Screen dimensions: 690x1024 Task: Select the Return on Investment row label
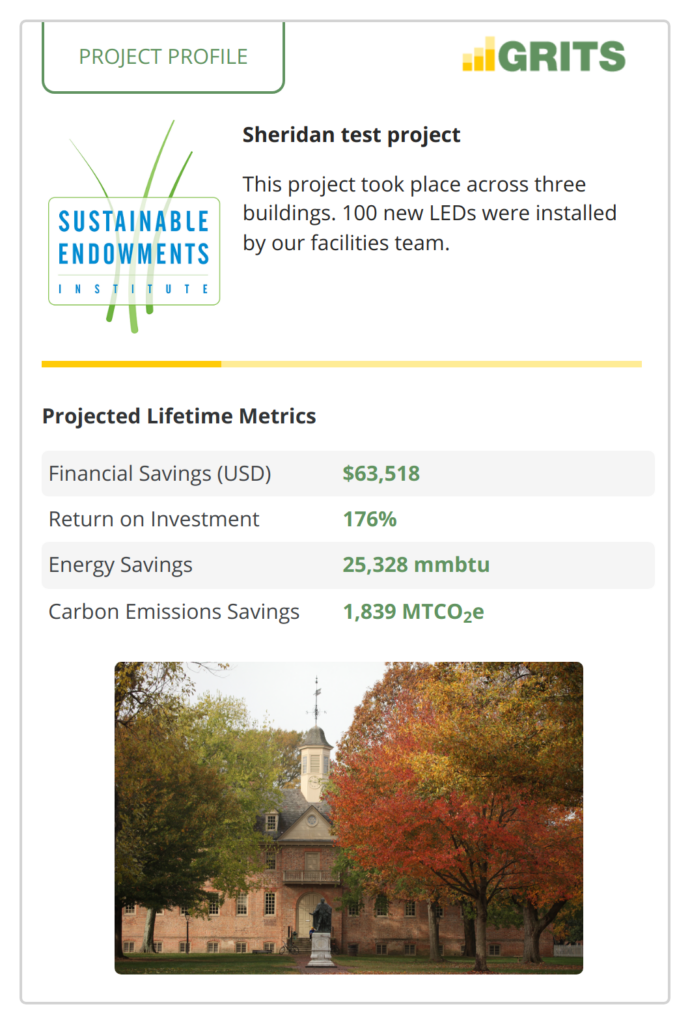tap(154, 519)
